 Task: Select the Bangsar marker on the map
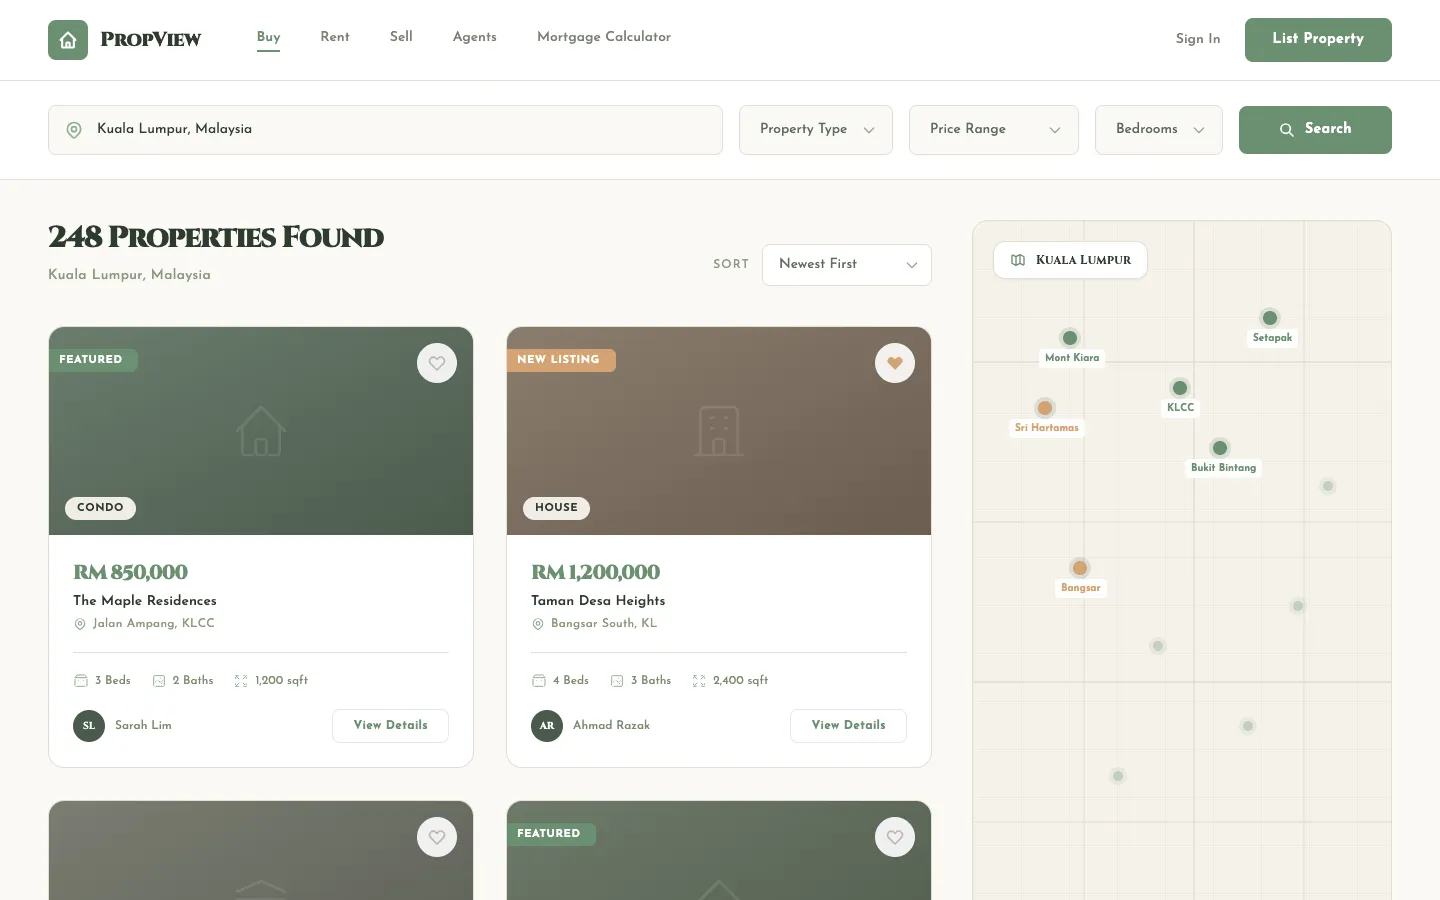tap(1080, 567)
